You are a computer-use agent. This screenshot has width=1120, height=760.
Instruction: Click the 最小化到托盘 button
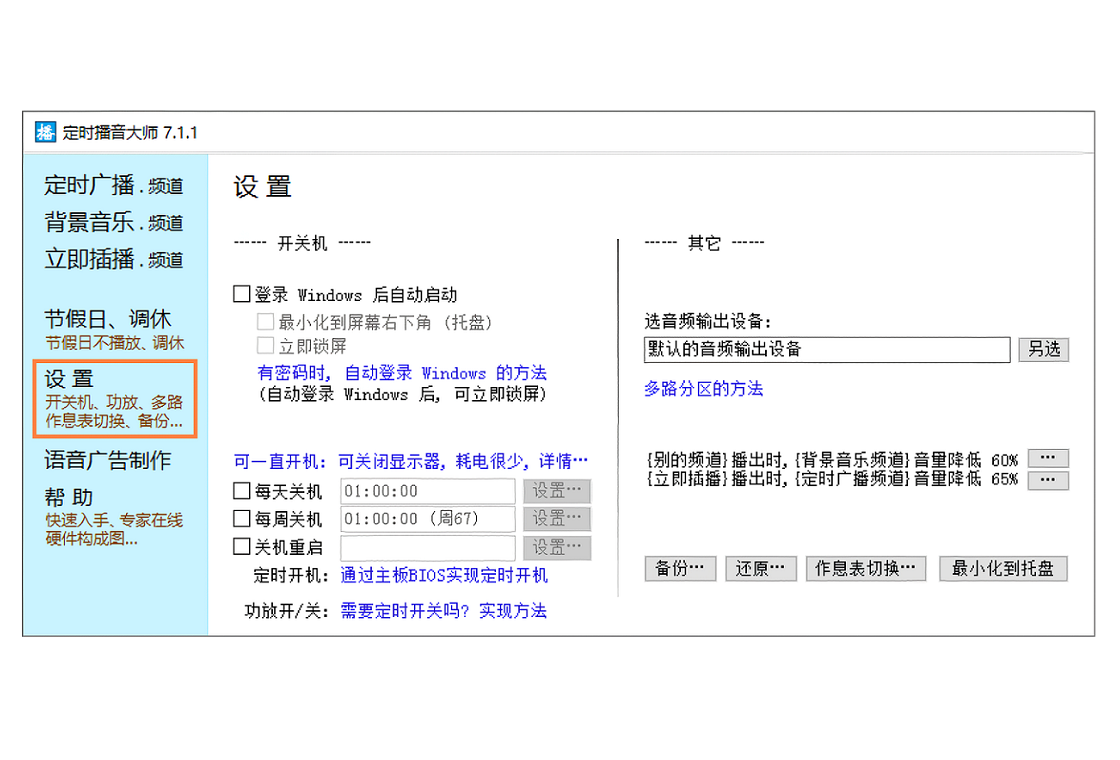click(x=1003, y=569)
